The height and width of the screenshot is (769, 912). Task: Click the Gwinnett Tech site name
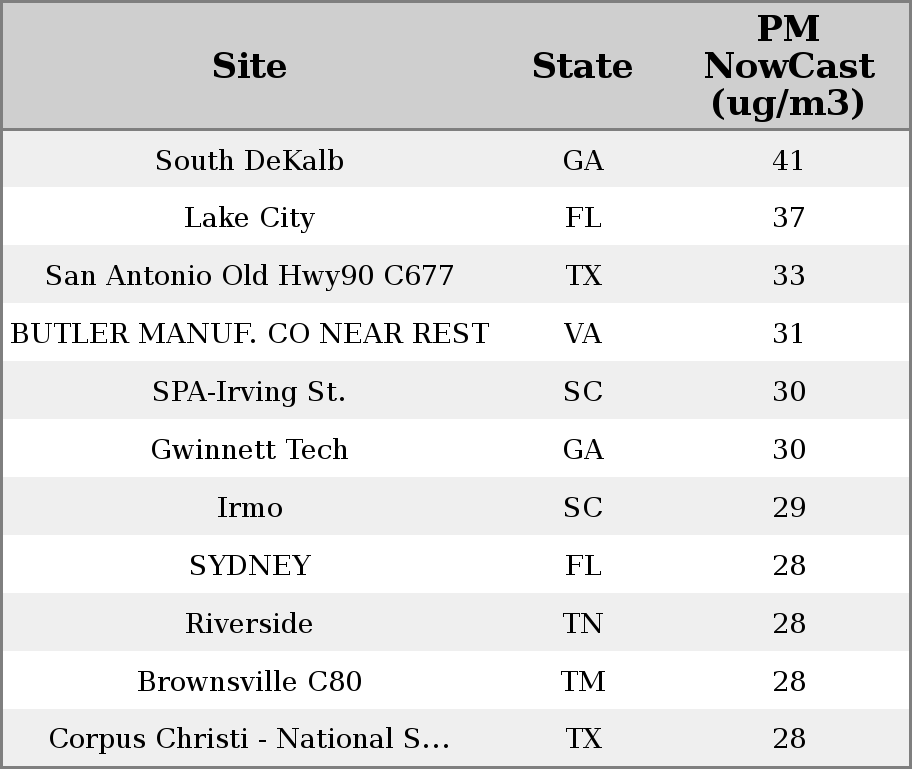coord(249,450)
